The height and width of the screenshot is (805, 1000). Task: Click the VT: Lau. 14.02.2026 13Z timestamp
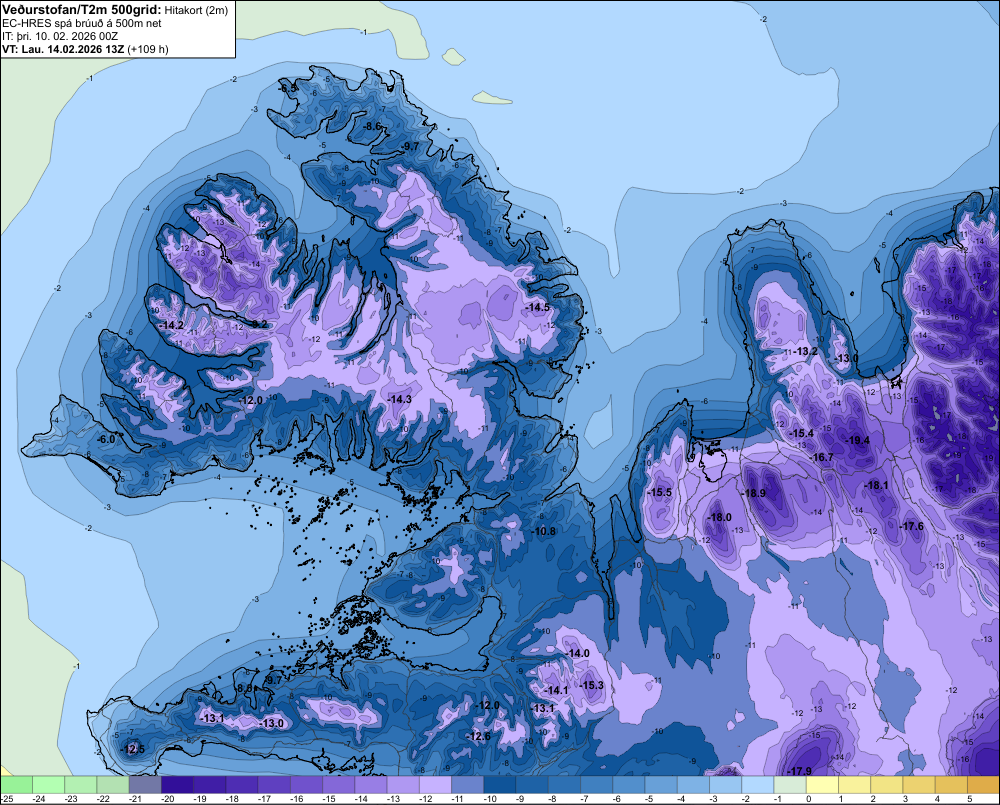pos(63,49)
